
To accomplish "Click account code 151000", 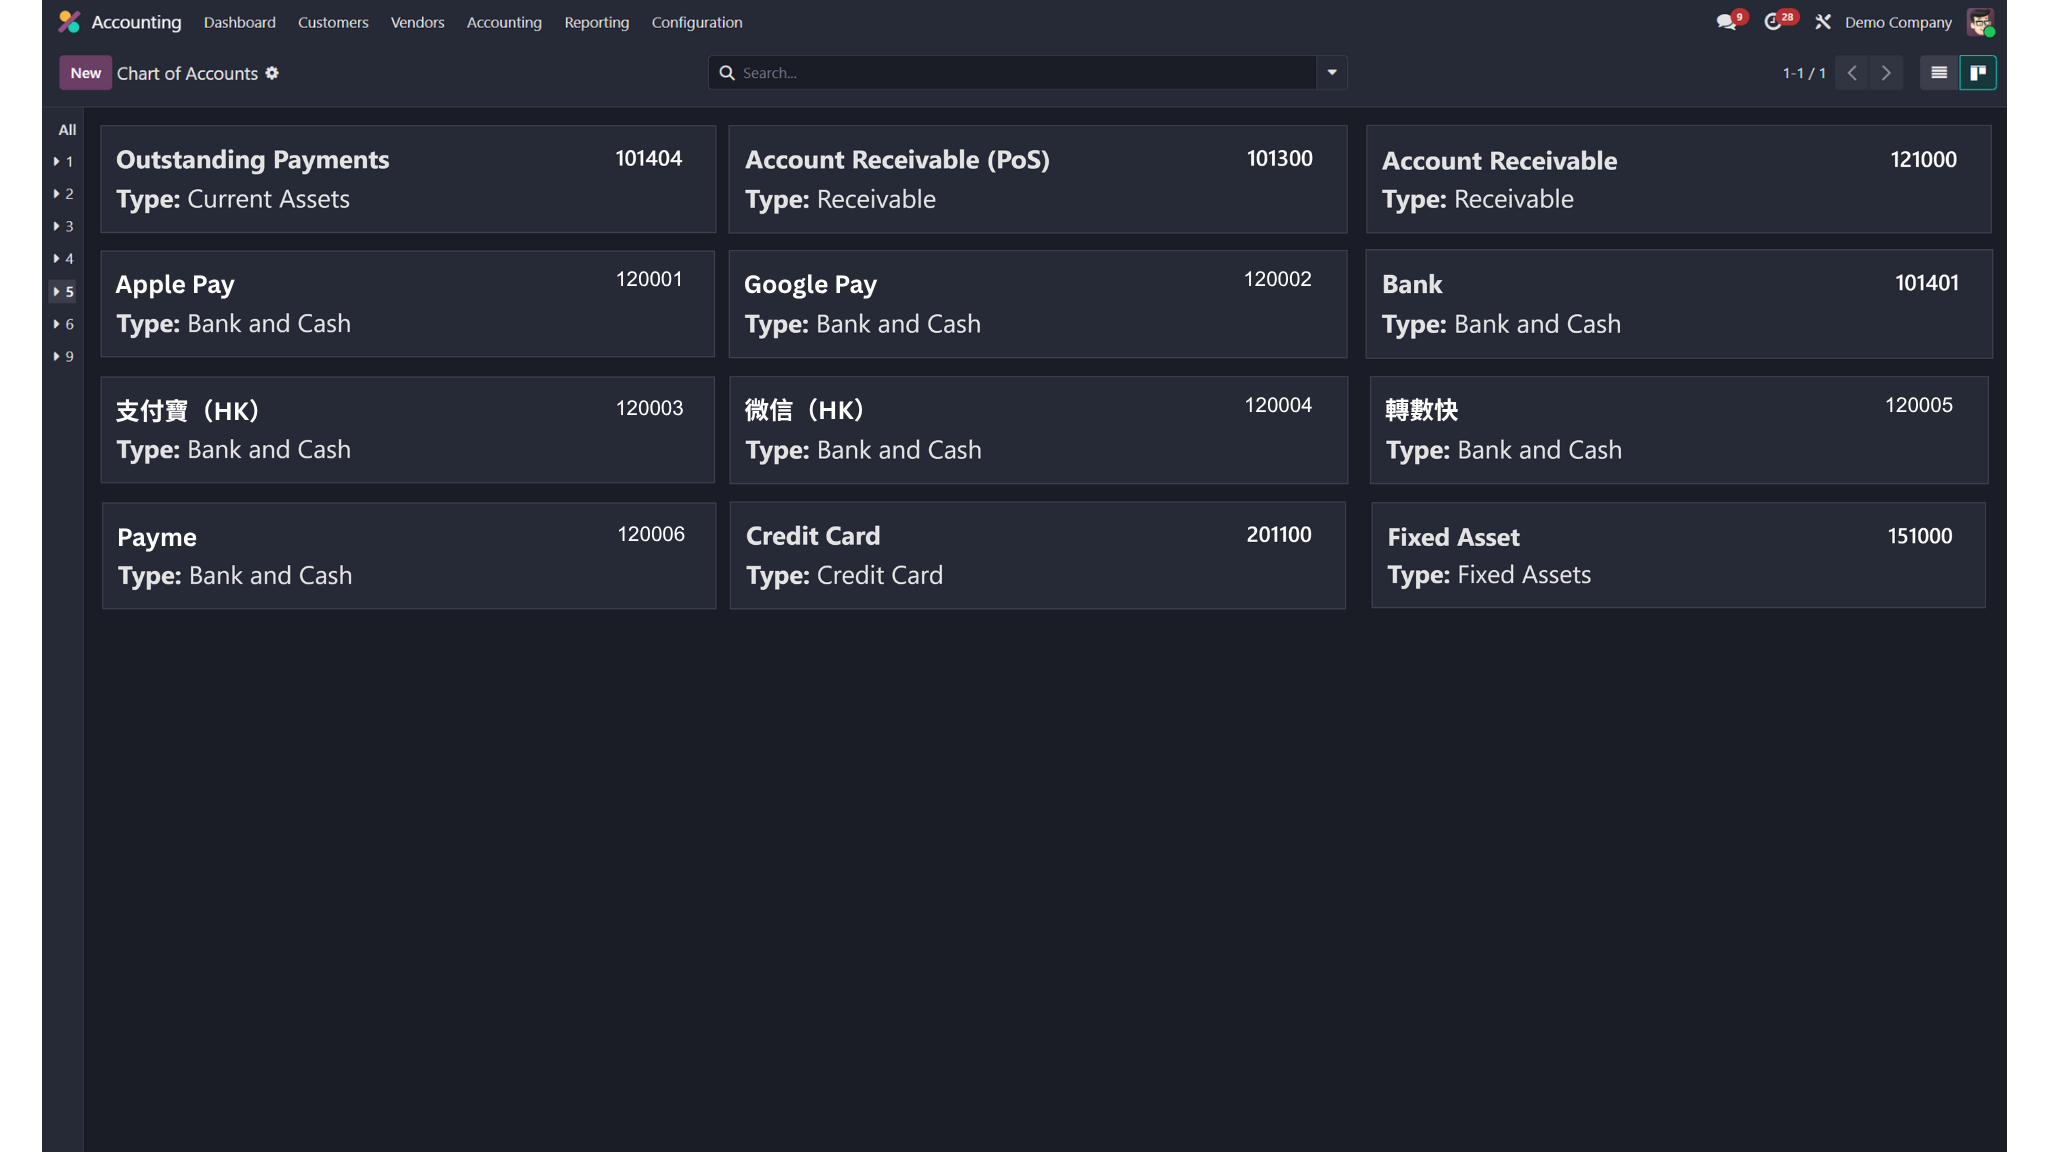I will [x=1919, y=536].
